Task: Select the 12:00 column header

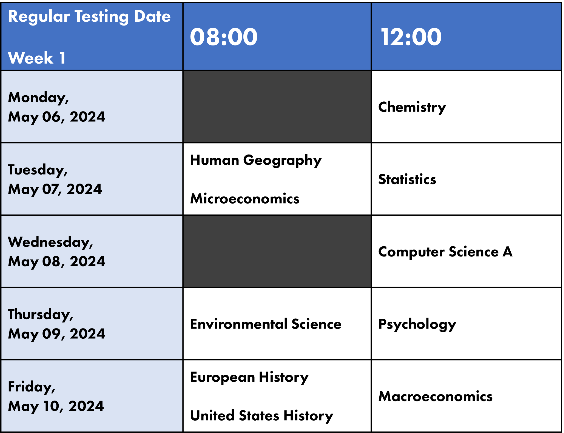Action: tap(466, 36)
